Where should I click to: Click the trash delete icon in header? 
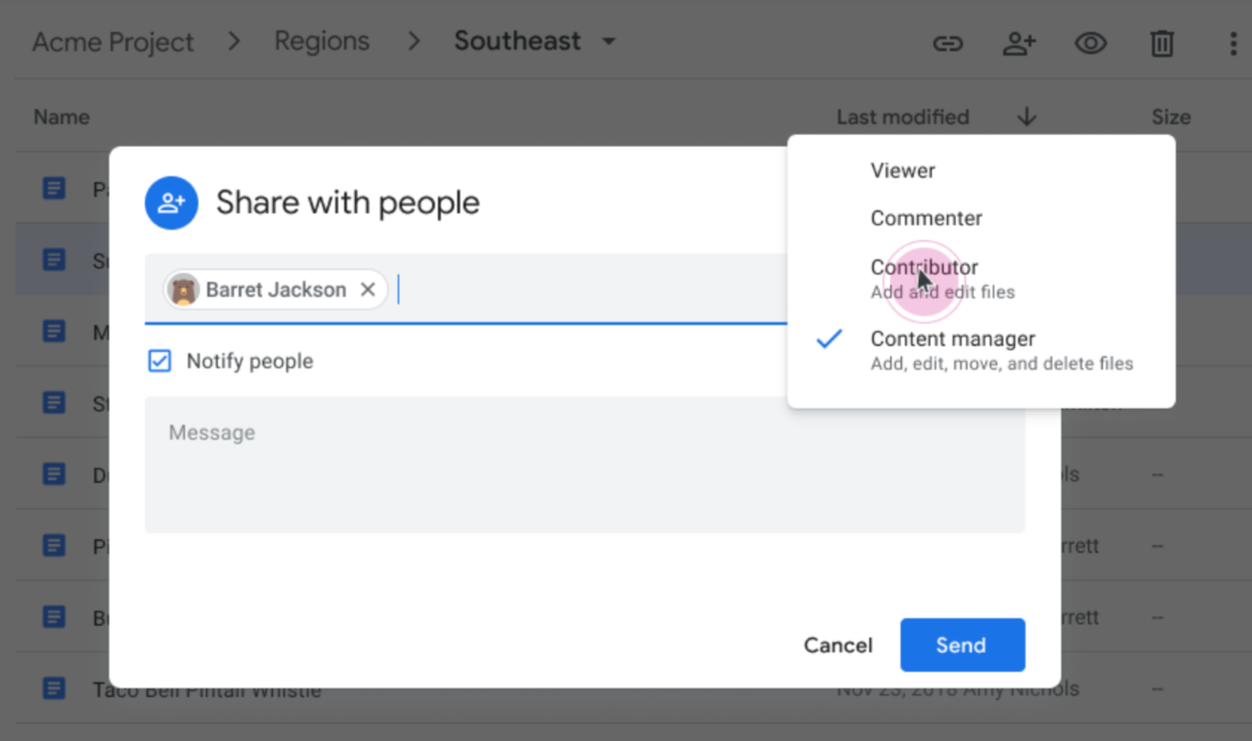click(1161, 43)
